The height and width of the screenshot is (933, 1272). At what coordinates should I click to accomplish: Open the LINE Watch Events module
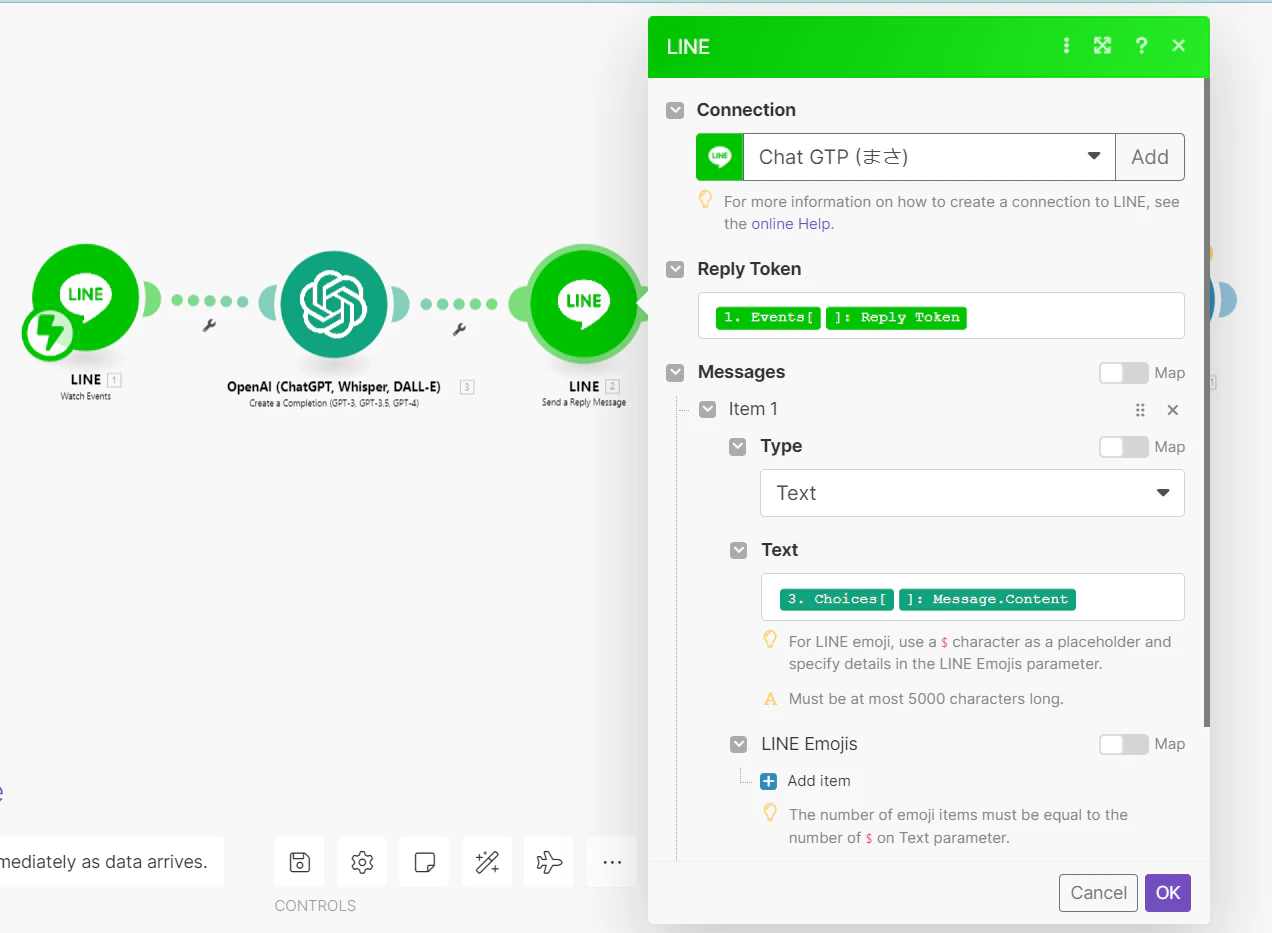[86, 297]
